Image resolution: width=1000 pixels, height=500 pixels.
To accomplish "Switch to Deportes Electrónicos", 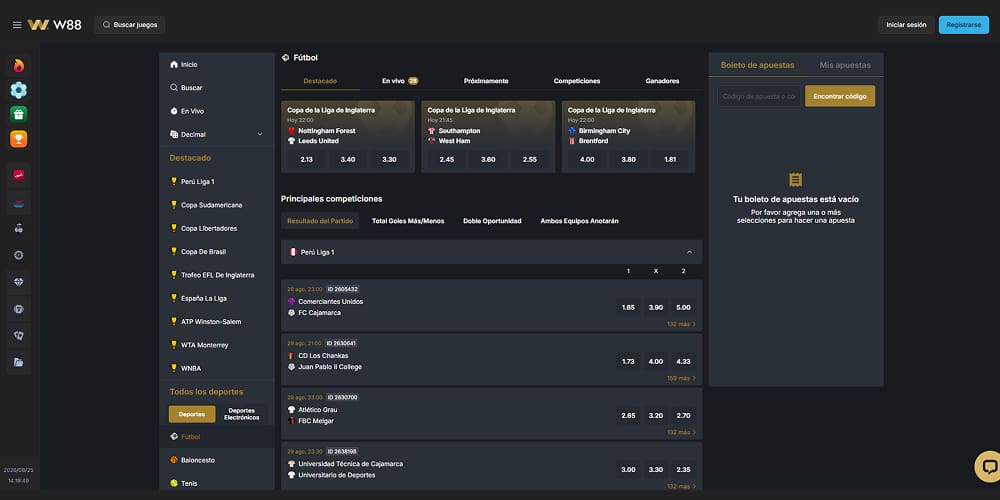I will point(242,415).
